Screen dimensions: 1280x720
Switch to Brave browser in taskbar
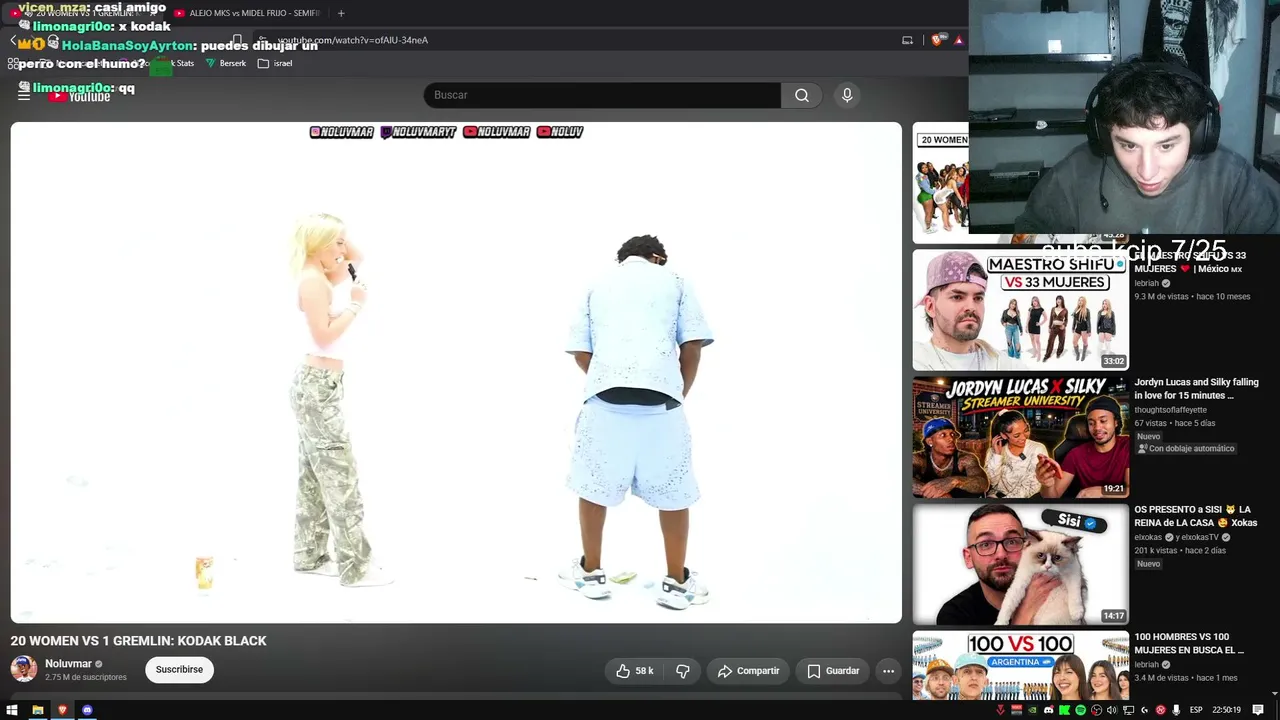(x=62, y=710)
